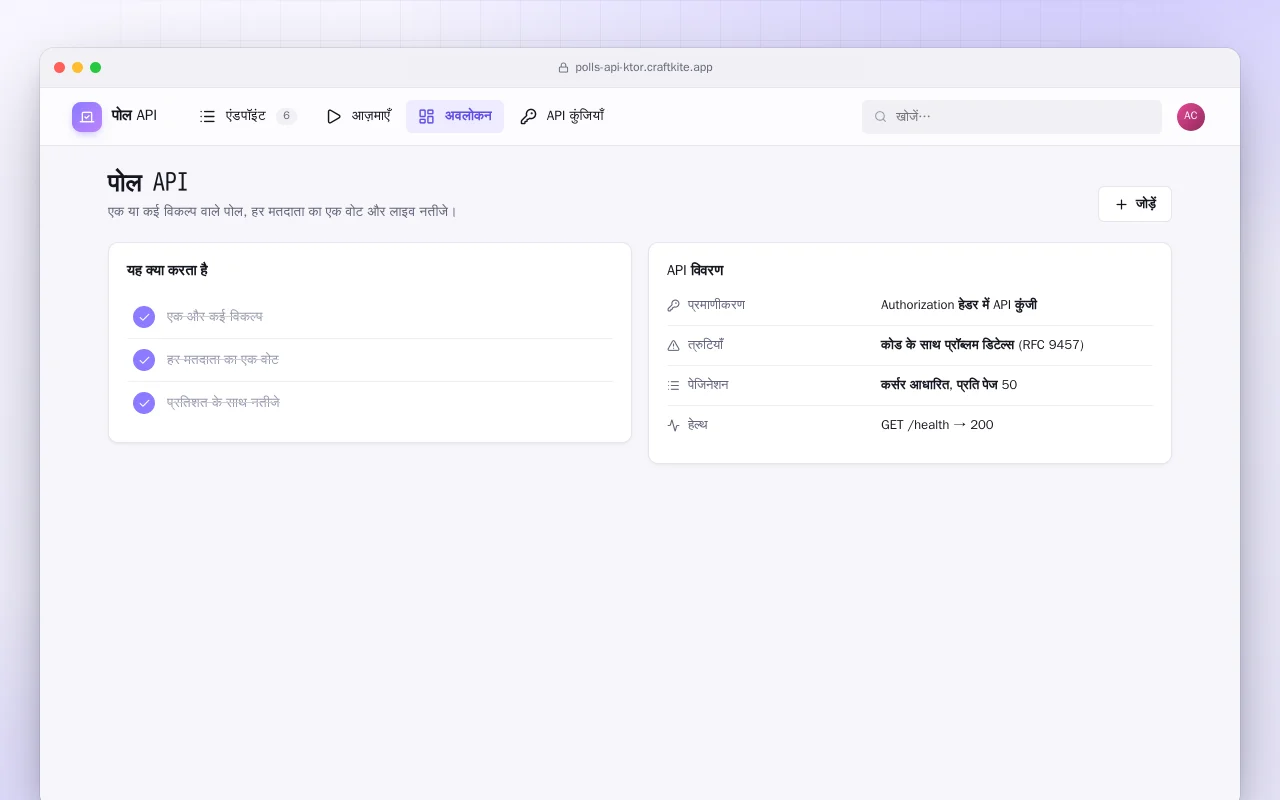The width and height of the screenshot is (1280, 800).
Task: Open the AC user avatar
Action: (1191, 117)
